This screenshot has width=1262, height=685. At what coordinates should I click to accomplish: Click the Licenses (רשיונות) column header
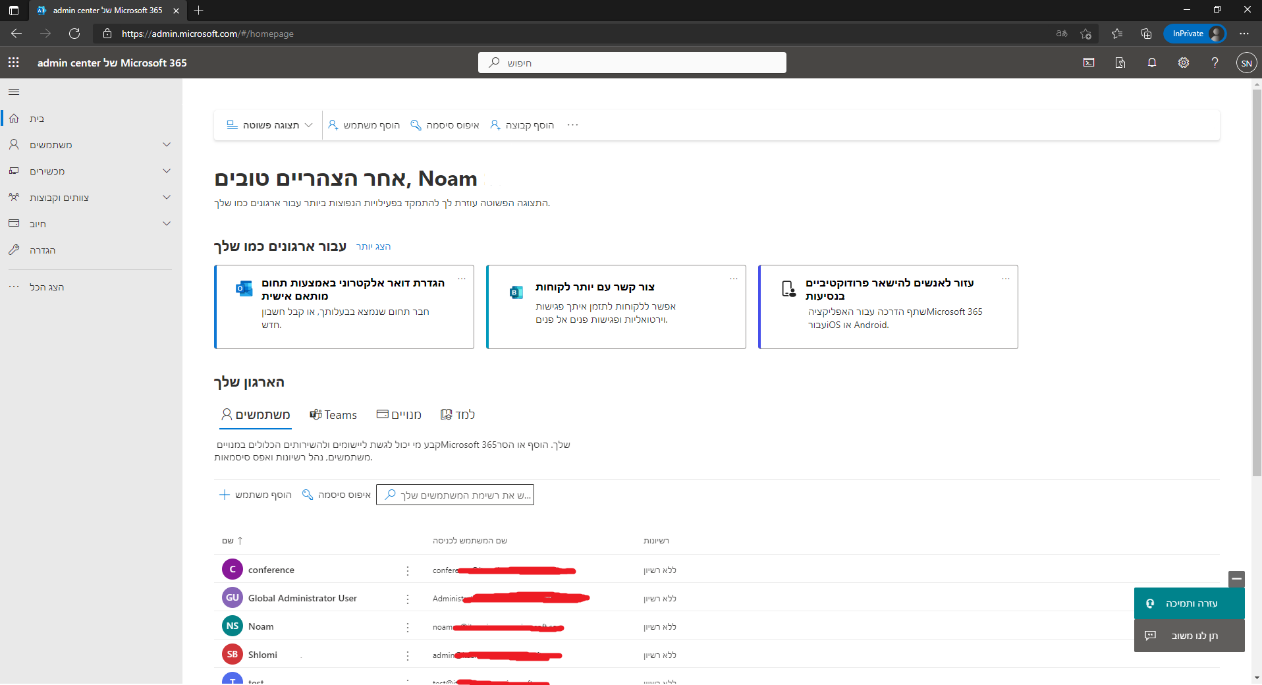(x=656, y=541)
